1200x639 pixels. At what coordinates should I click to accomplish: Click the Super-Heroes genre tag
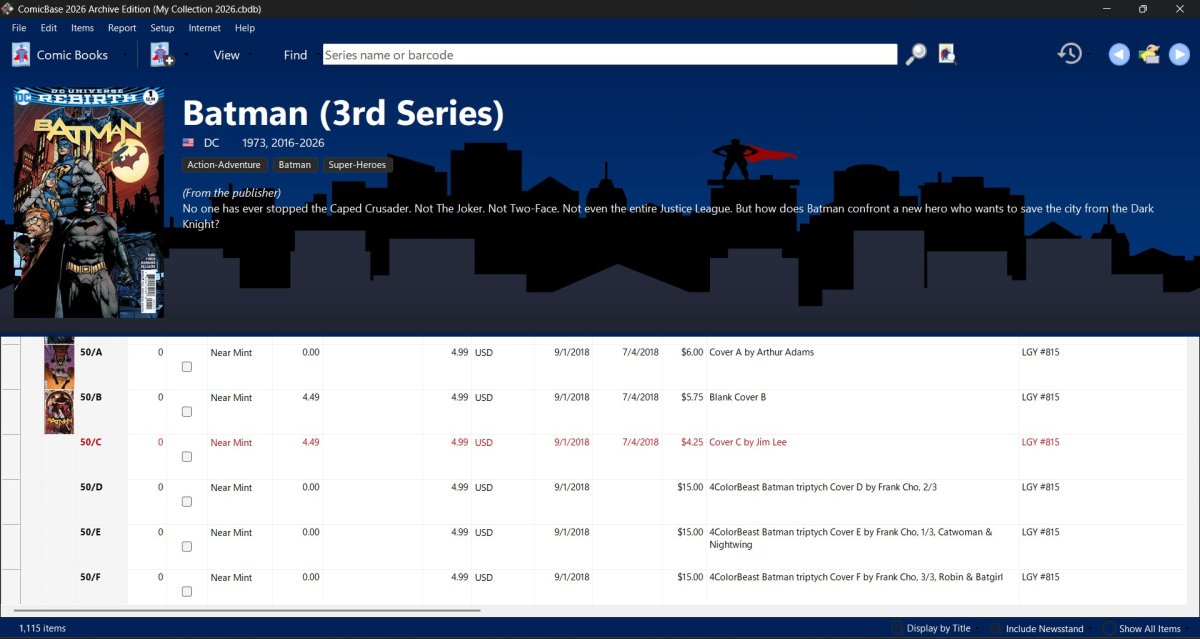click(x=358, y=165)
